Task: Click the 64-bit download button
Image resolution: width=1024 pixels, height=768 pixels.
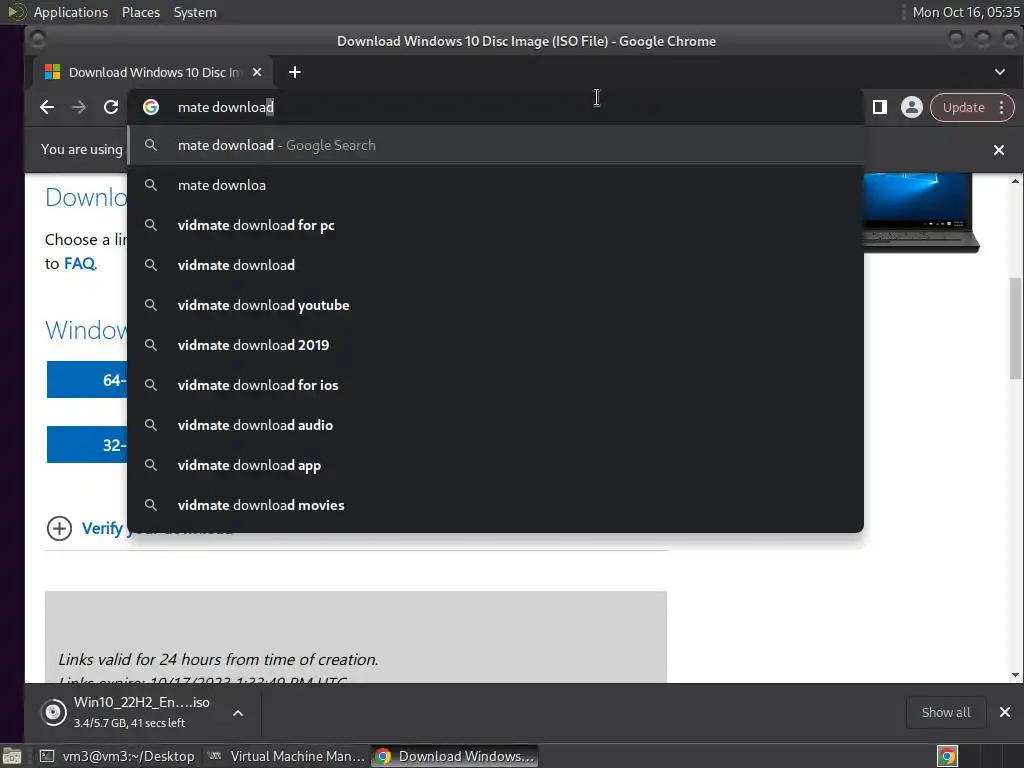Action: [x=87, y=379]
